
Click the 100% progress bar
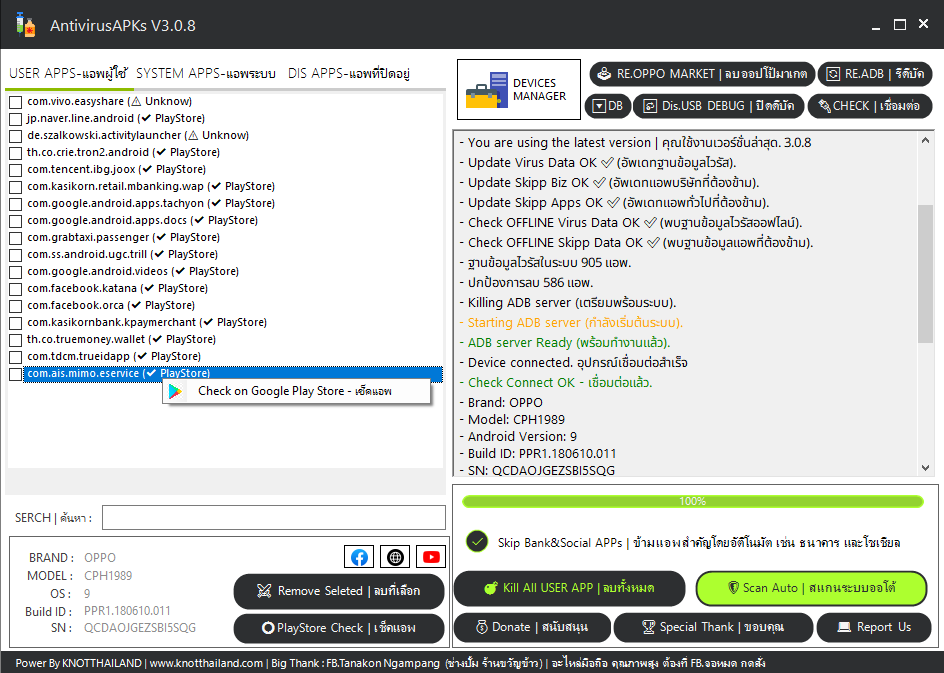[x=692, y=501]
